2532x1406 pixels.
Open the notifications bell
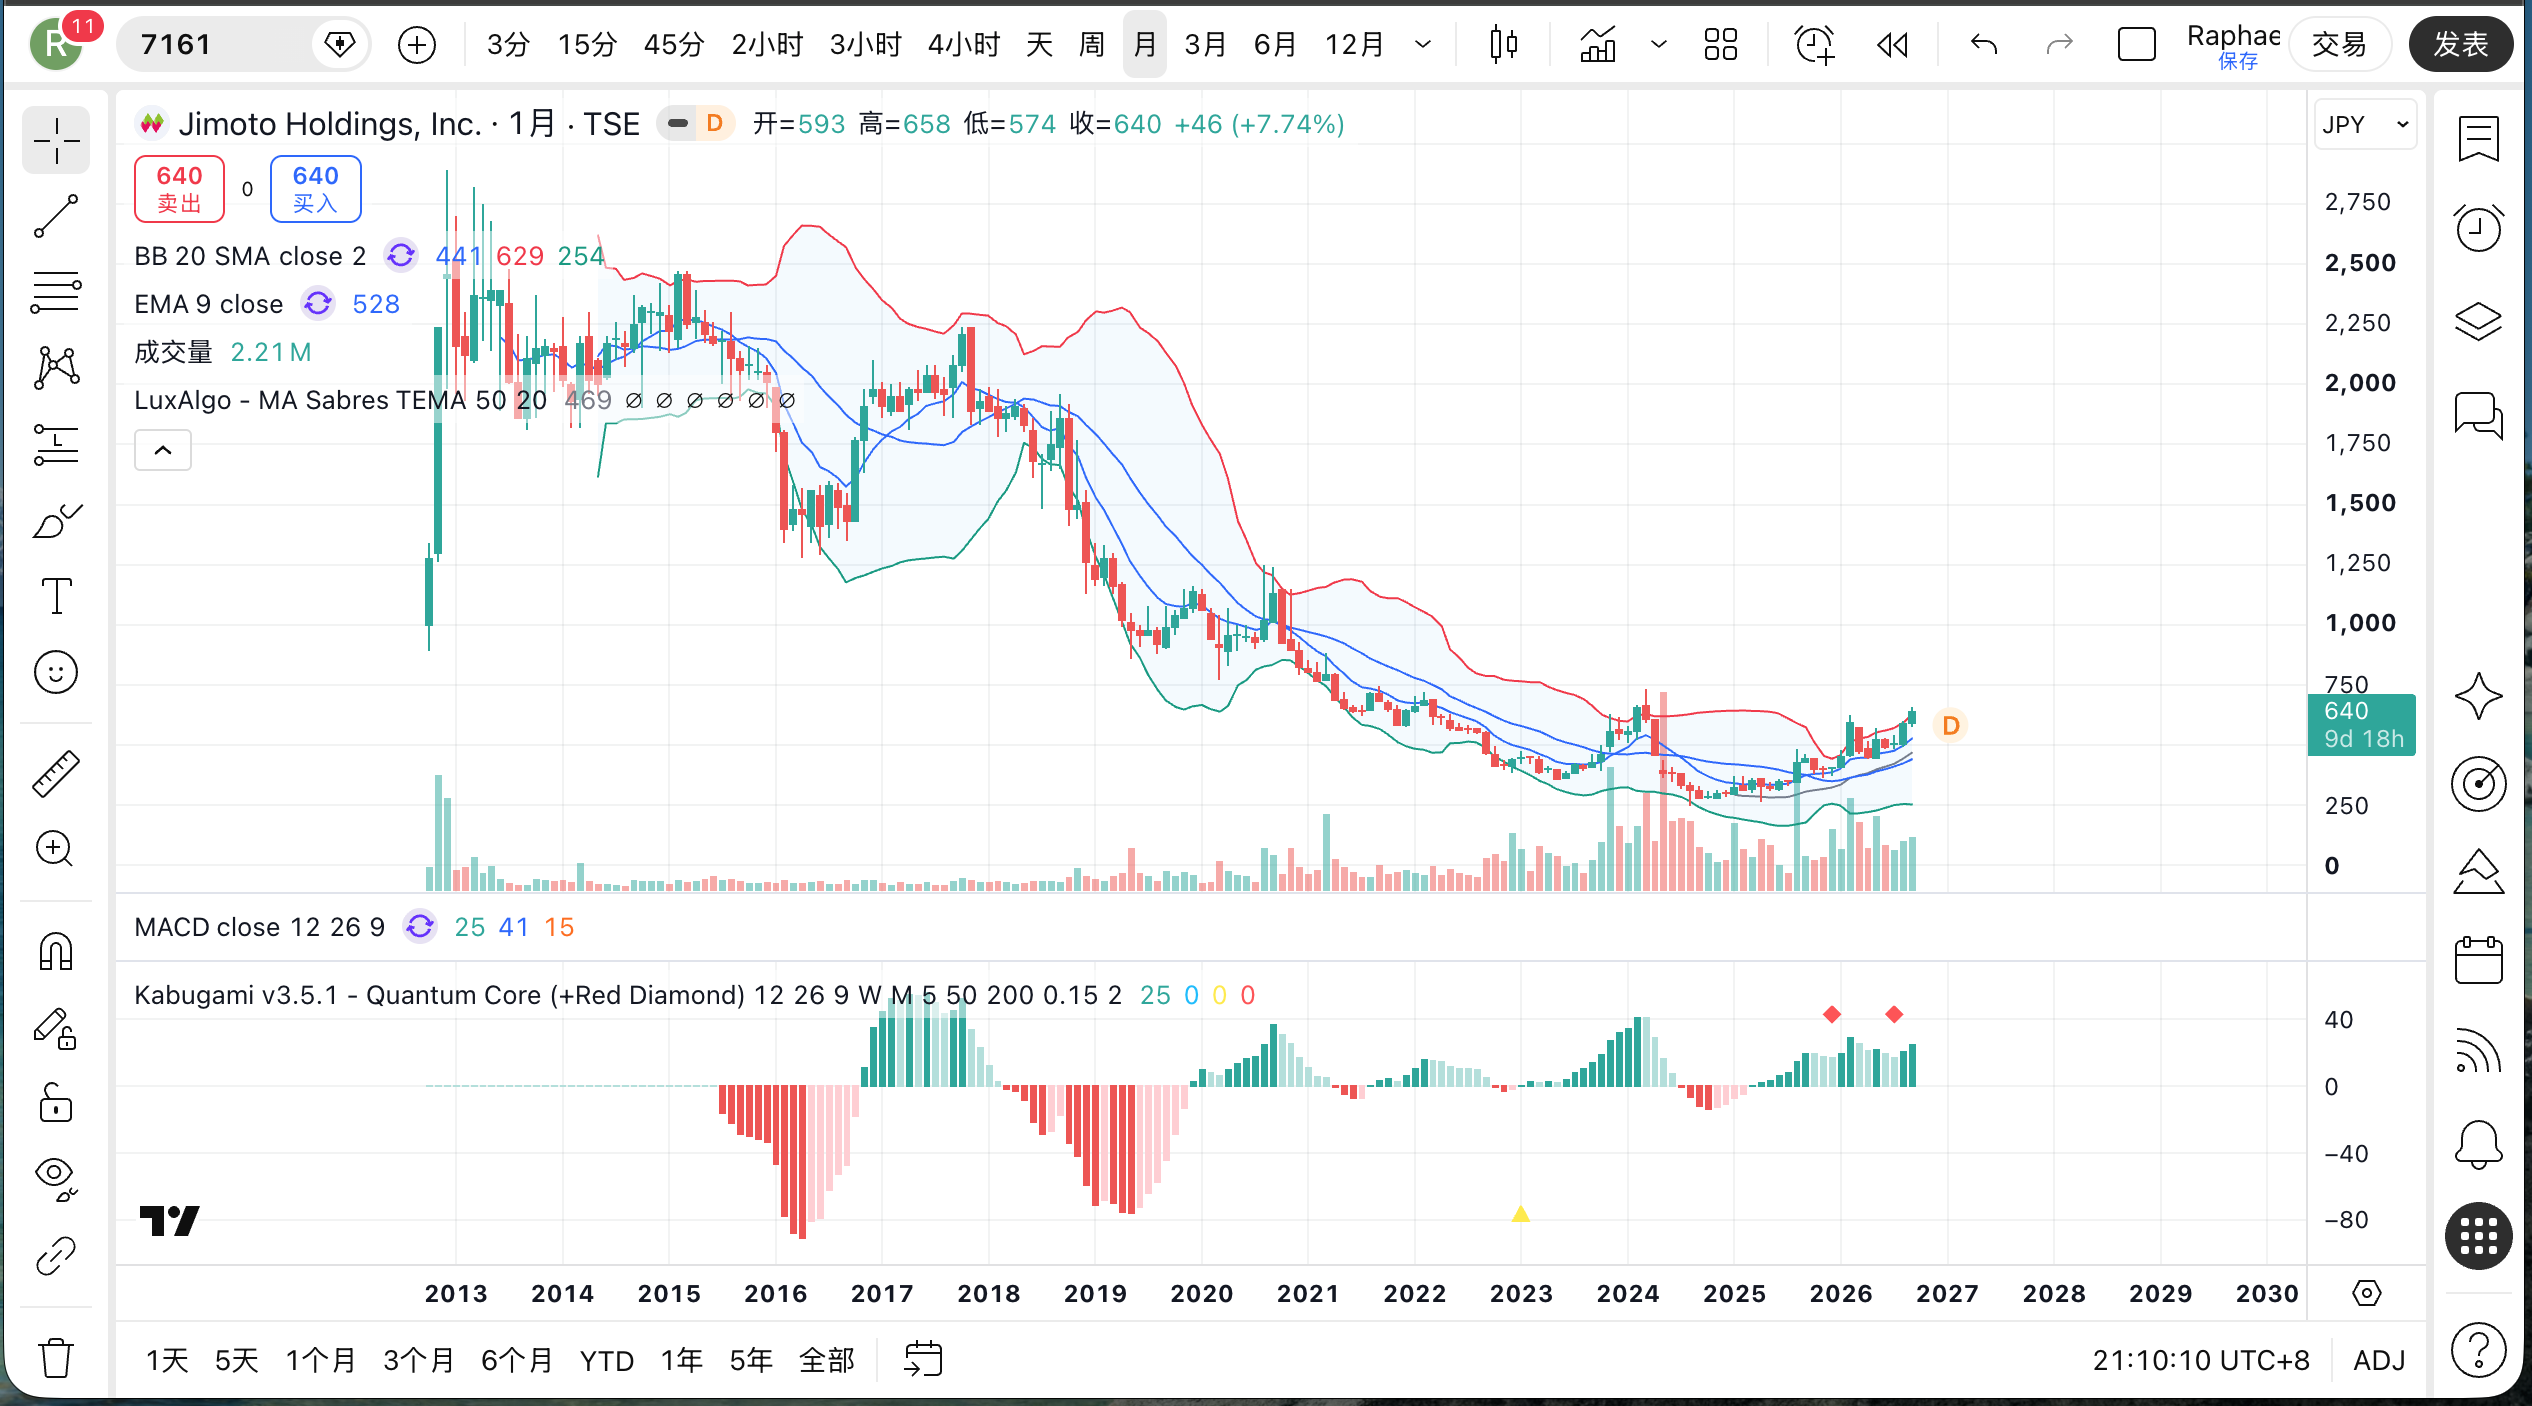click(2479, 1145)
